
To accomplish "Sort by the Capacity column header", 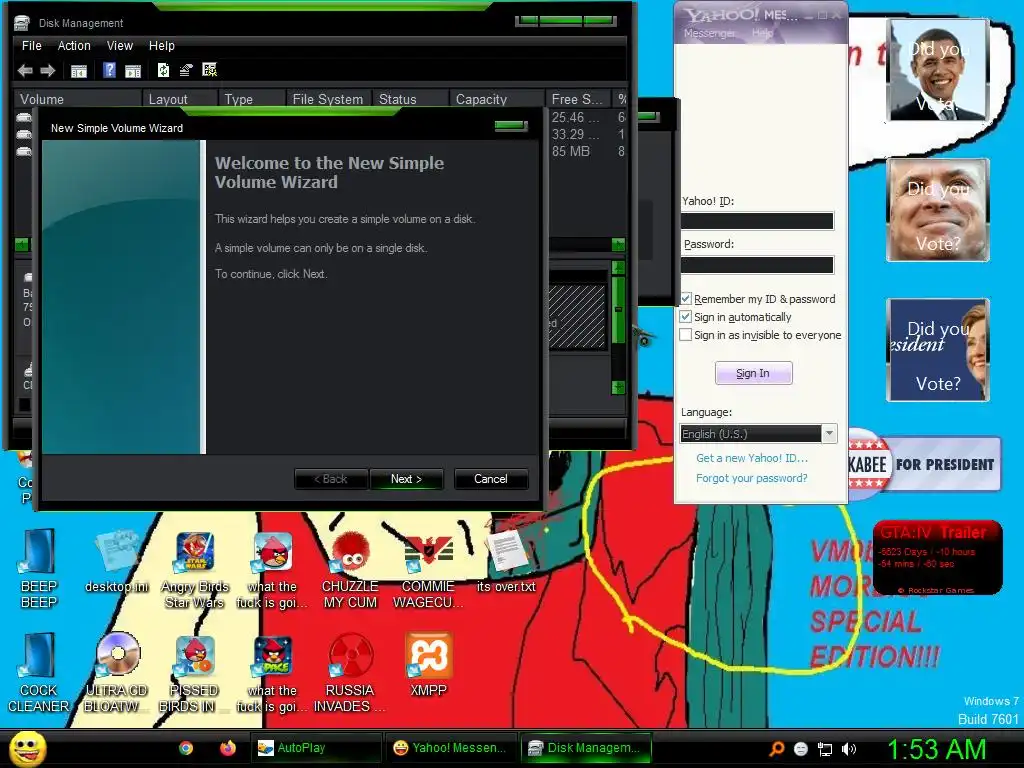I will point(497,99).
